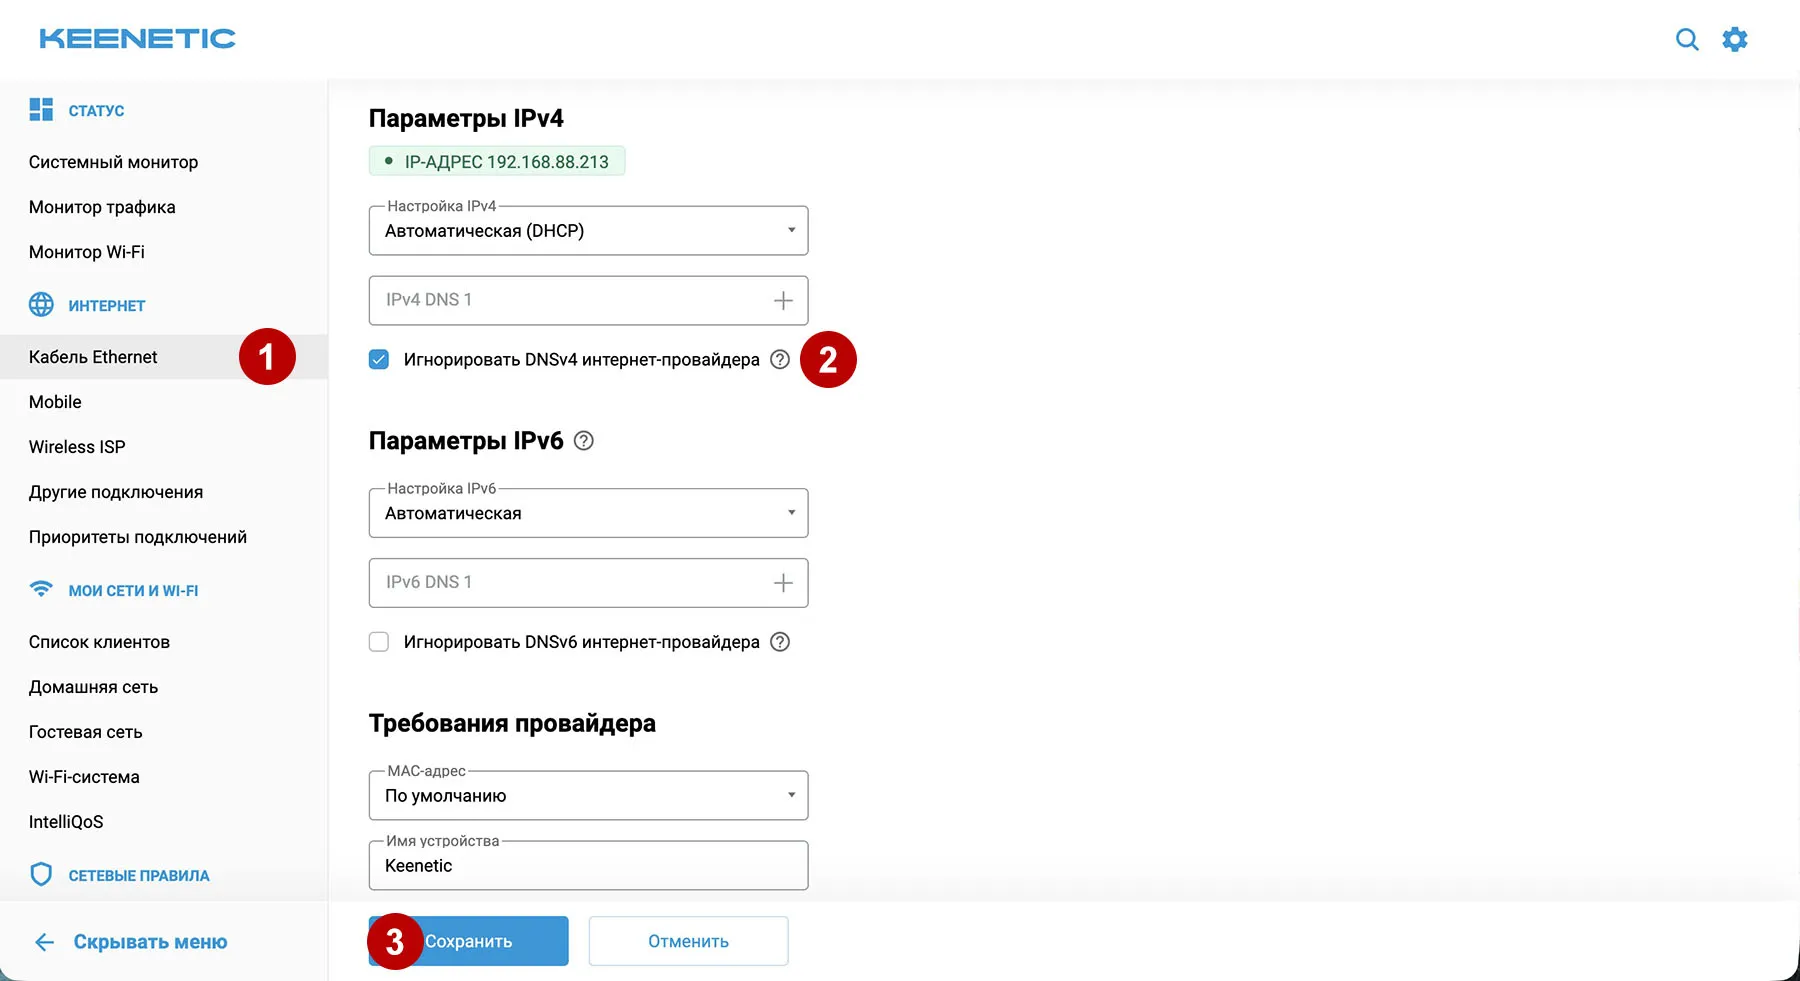Uncheck Игнорировать DNSv4 интернет-провайдера
Viewport: 1800px width, 981px height.
[379, 359]
